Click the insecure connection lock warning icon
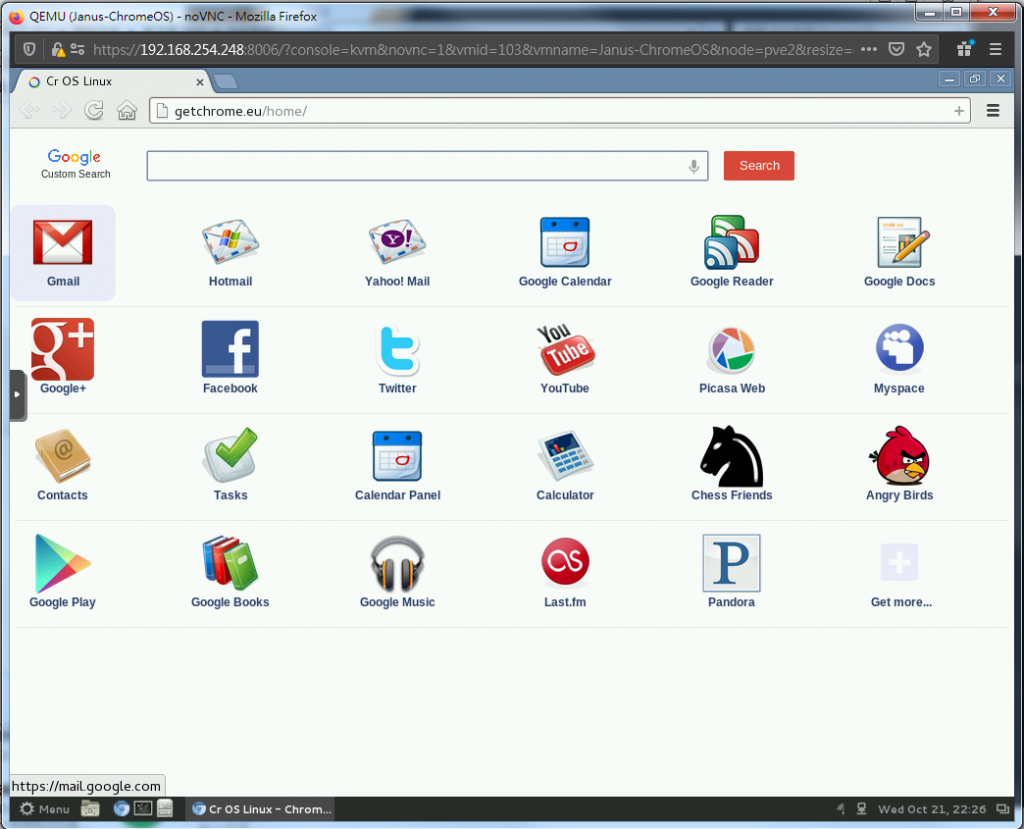This screenshot has width=1024, height=829. pyautogui.click(x=57, y=50)
